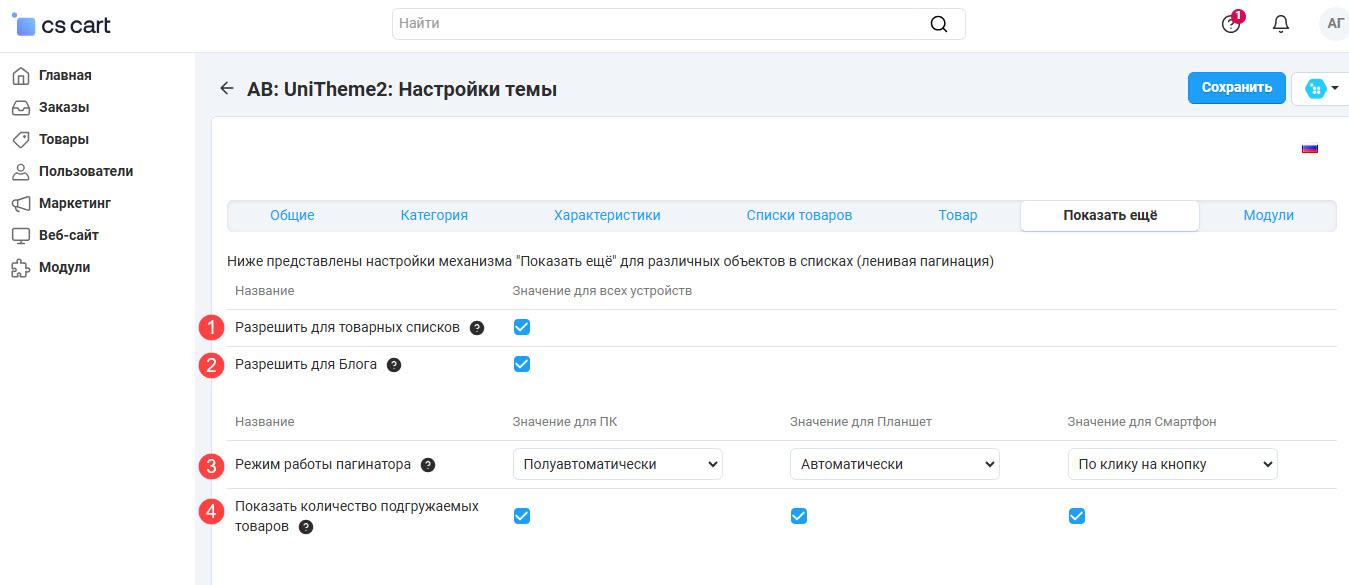Viewport: 1349px width, 585px height.
Task: Toggle smartphone checkbox for подгружаемых товаров count
Action: pos(1076,516)
